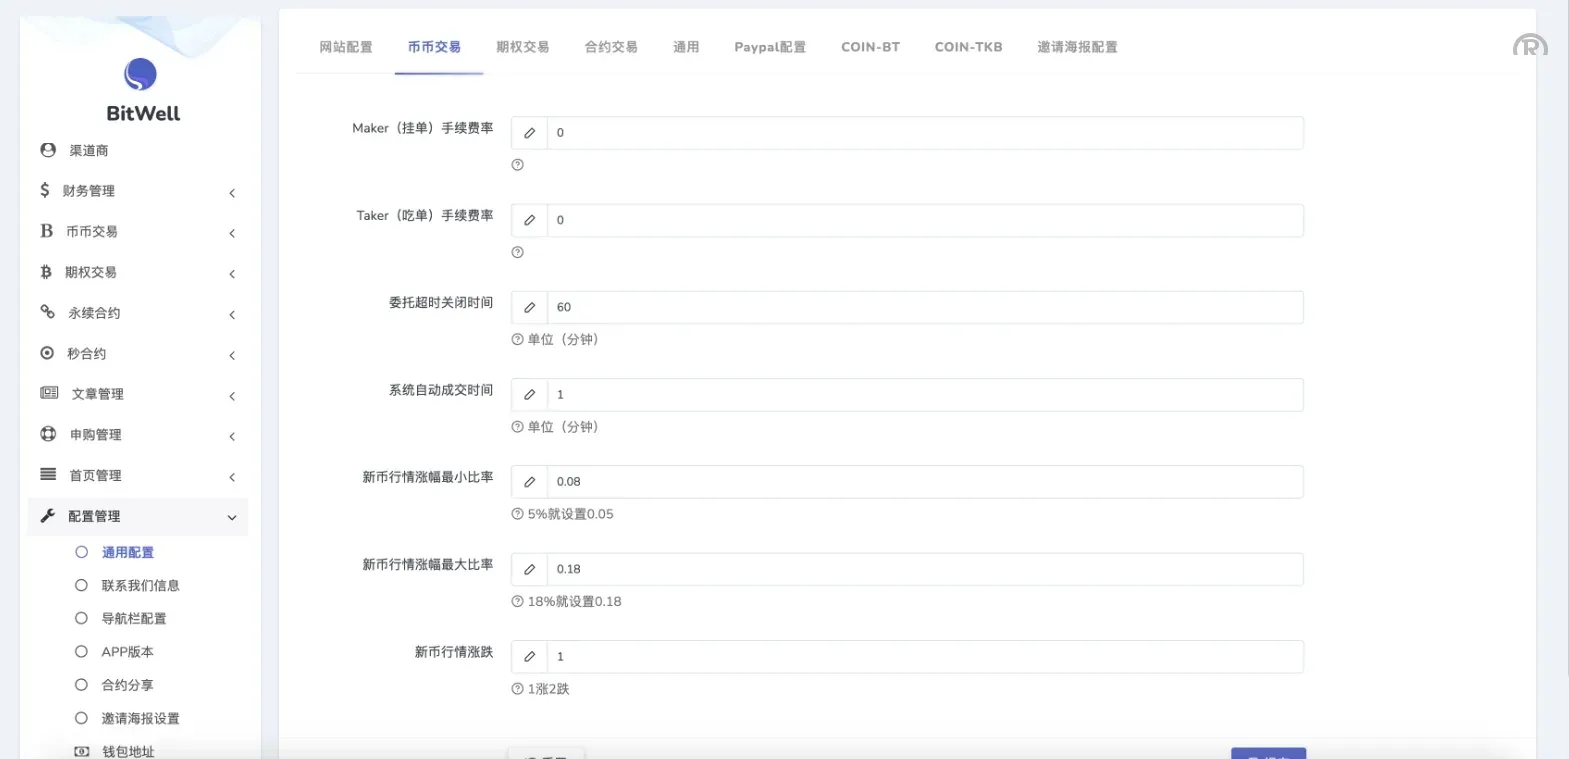Viewport: 1569px width, 759px height.
Task: Click help icon next to 5%就设置0.05
Action: point(518,514)
